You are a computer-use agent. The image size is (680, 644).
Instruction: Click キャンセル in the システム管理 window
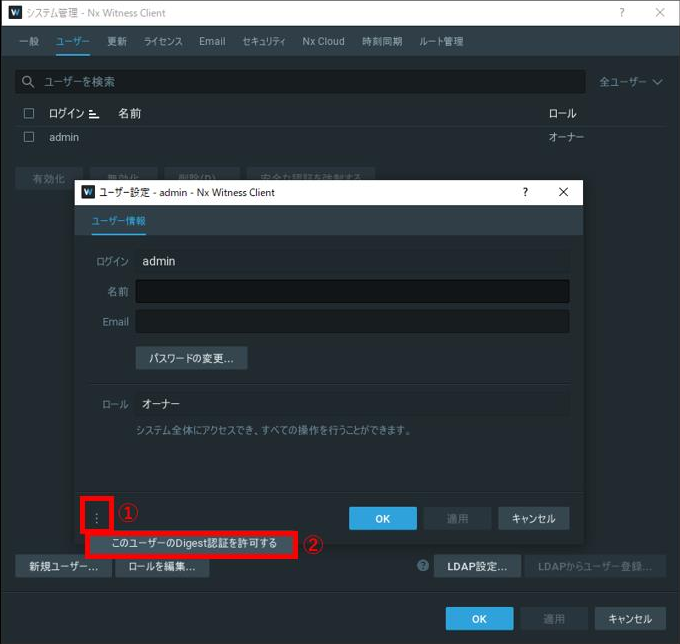tap(630, 619)
